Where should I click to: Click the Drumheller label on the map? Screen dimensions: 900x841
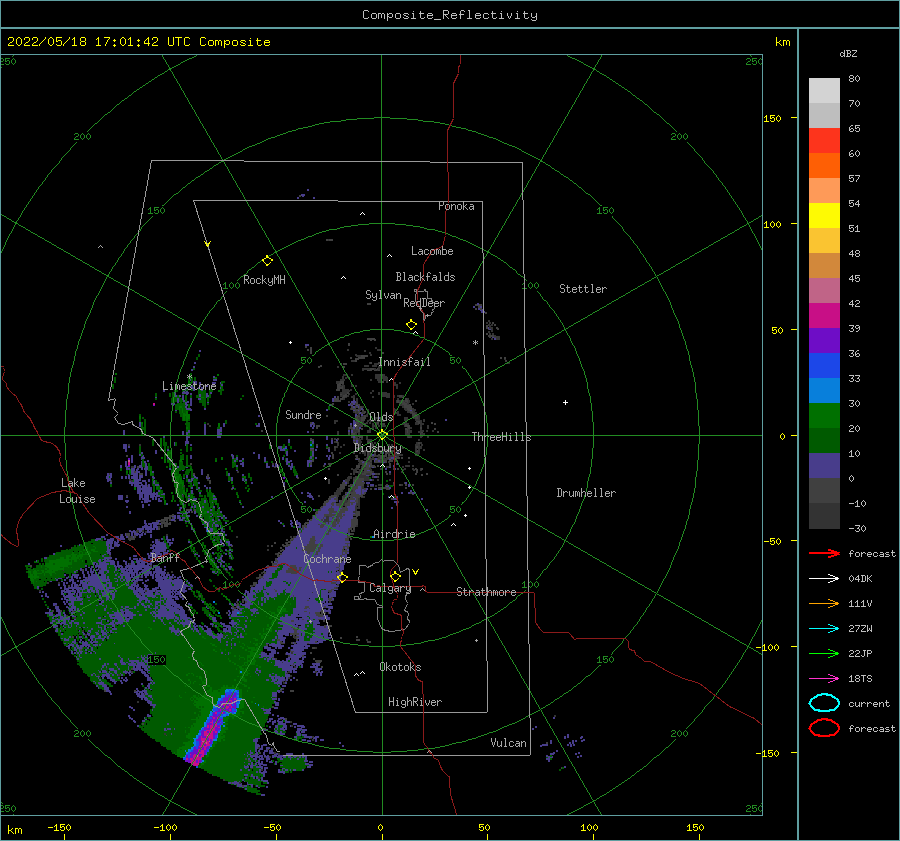point(586,493)
